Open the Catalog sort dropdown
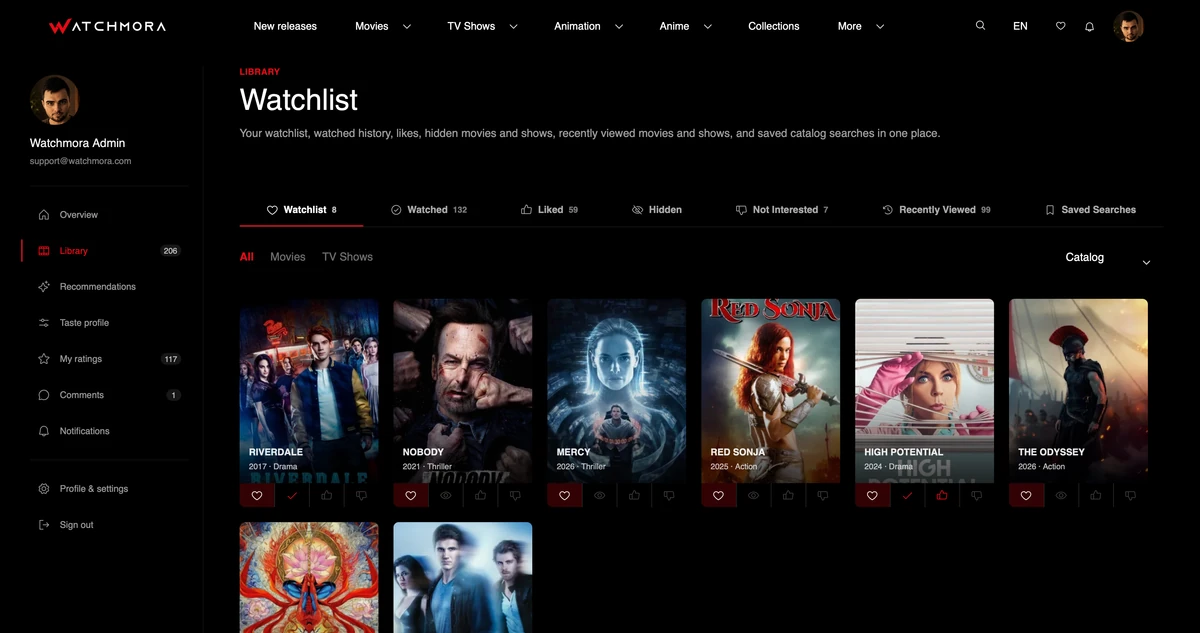1200x633 pixels. 1108,258
